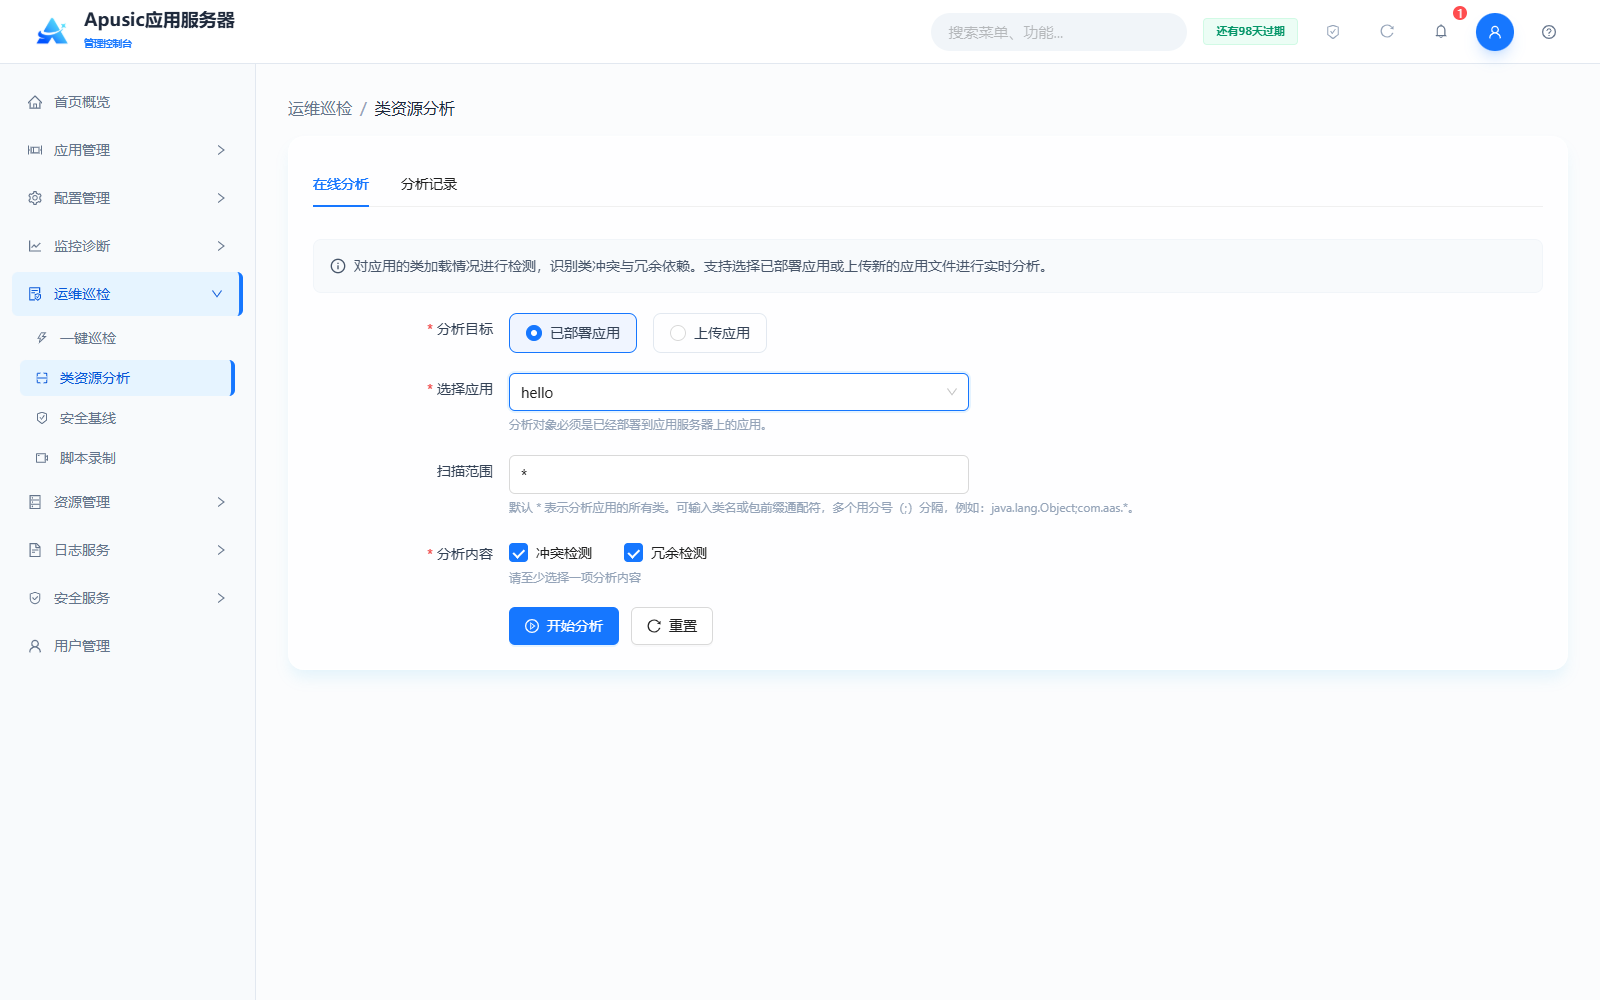Viewport: 1600px width, 1000px height.
Task: Click the 资源管理 sidebar icon
Action: 35,502
